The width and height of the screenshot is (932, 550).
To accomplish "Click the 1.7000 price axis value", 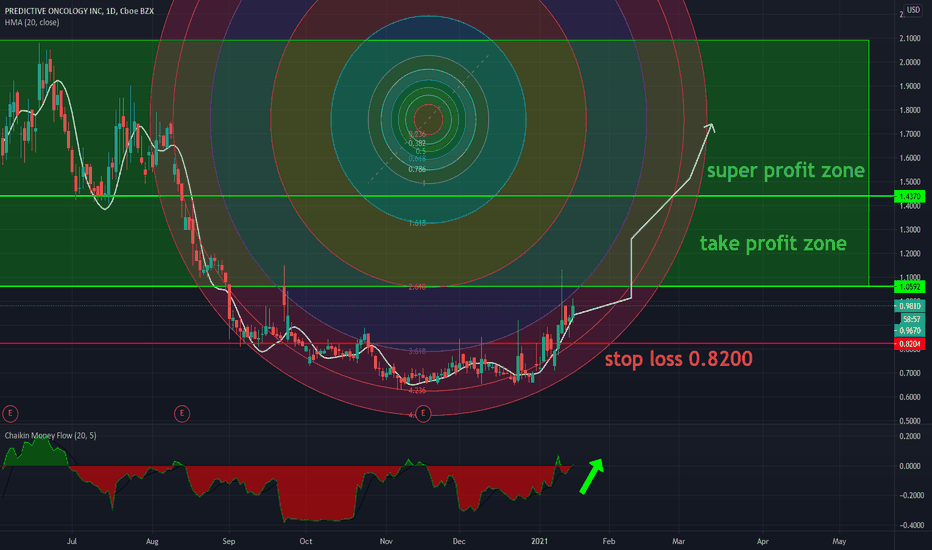I will (910, 134).
